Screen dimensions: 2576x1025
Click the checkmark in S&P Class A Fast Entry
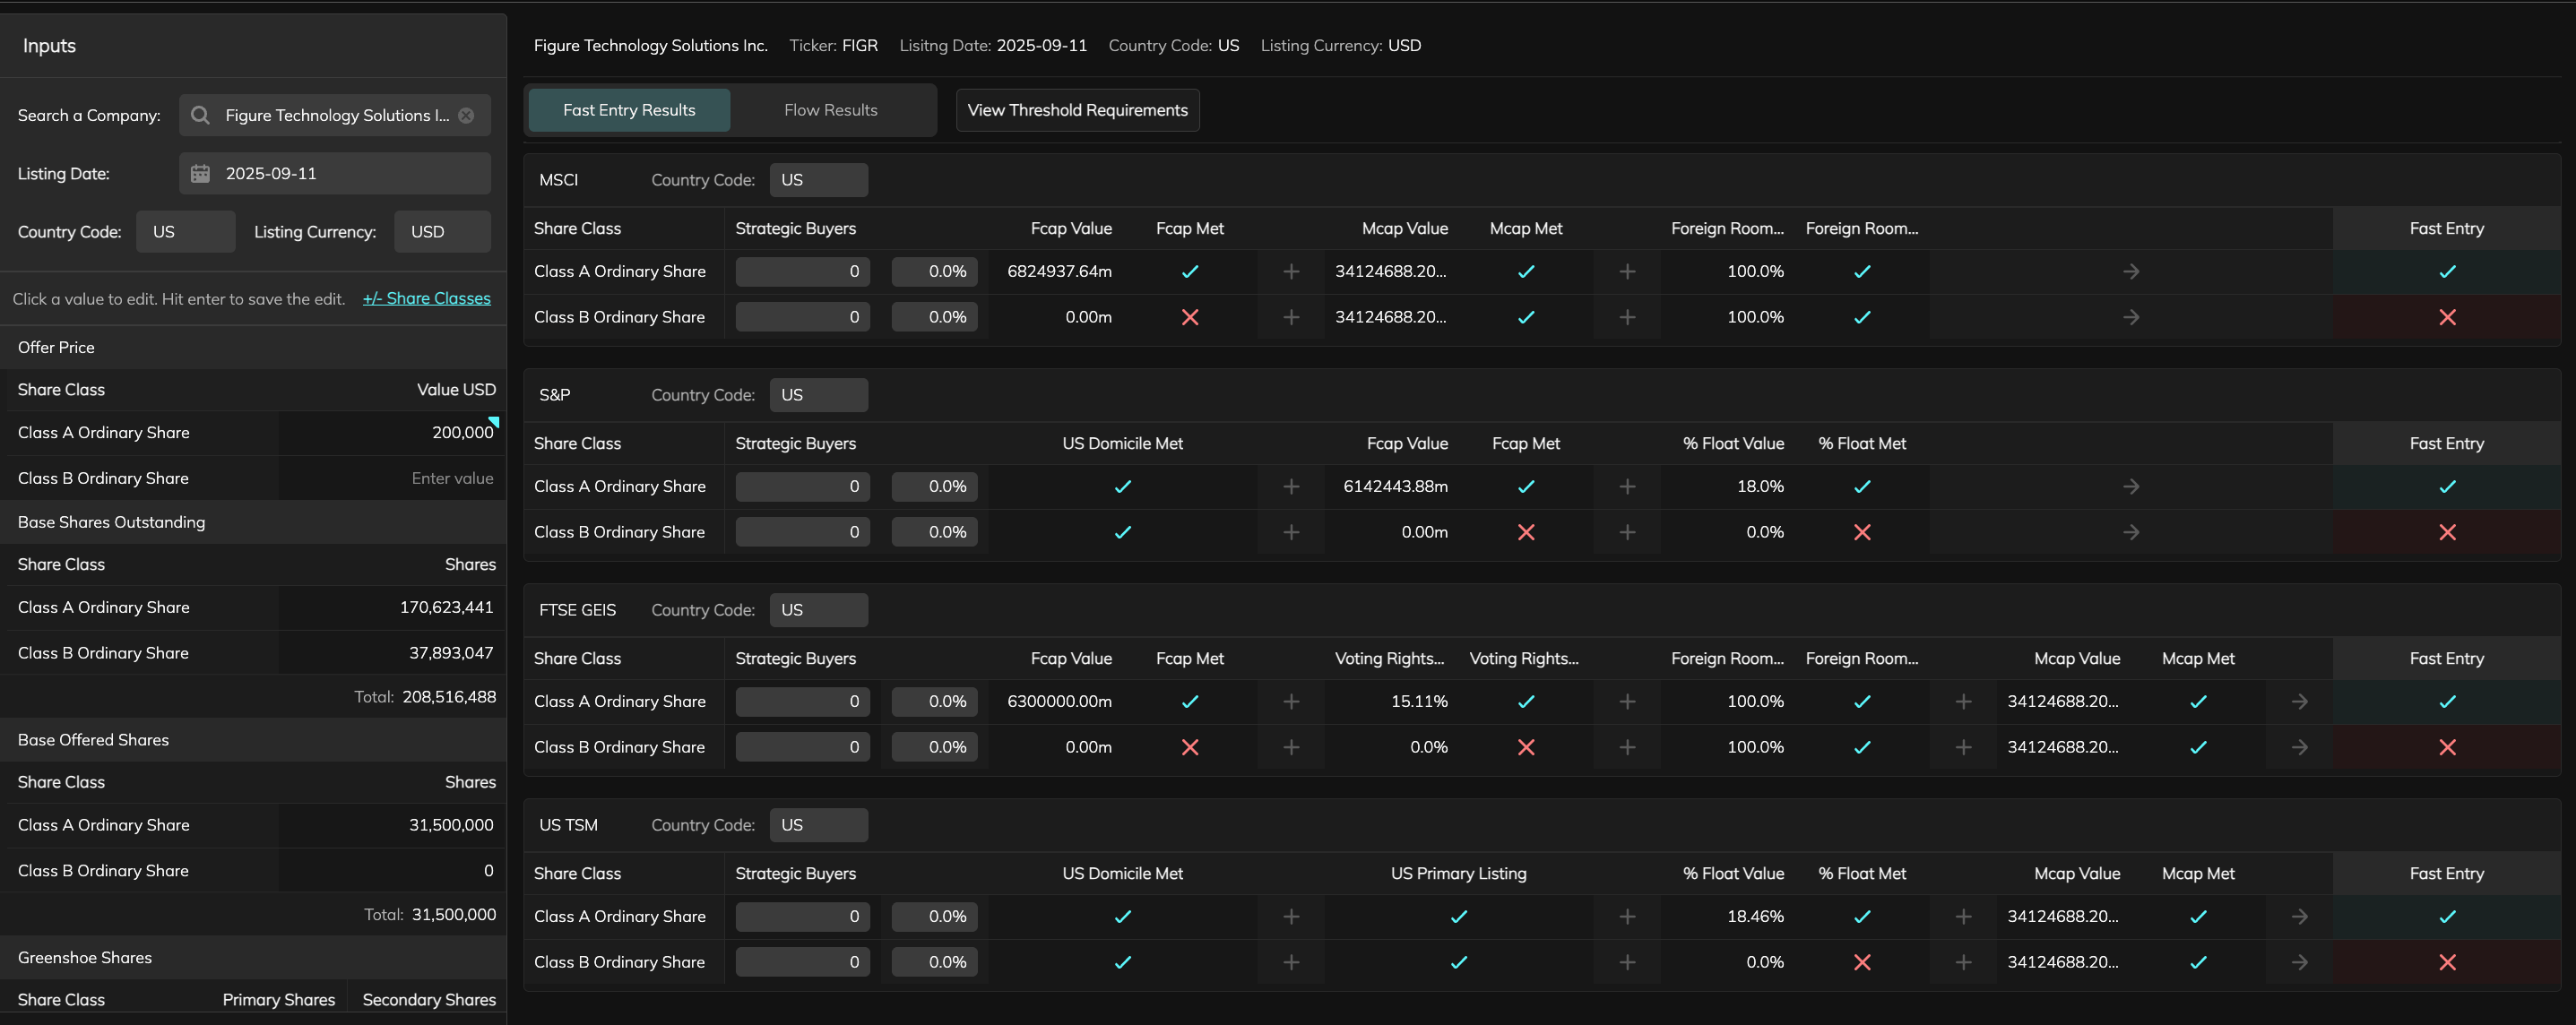click(x=2446, y=486)
